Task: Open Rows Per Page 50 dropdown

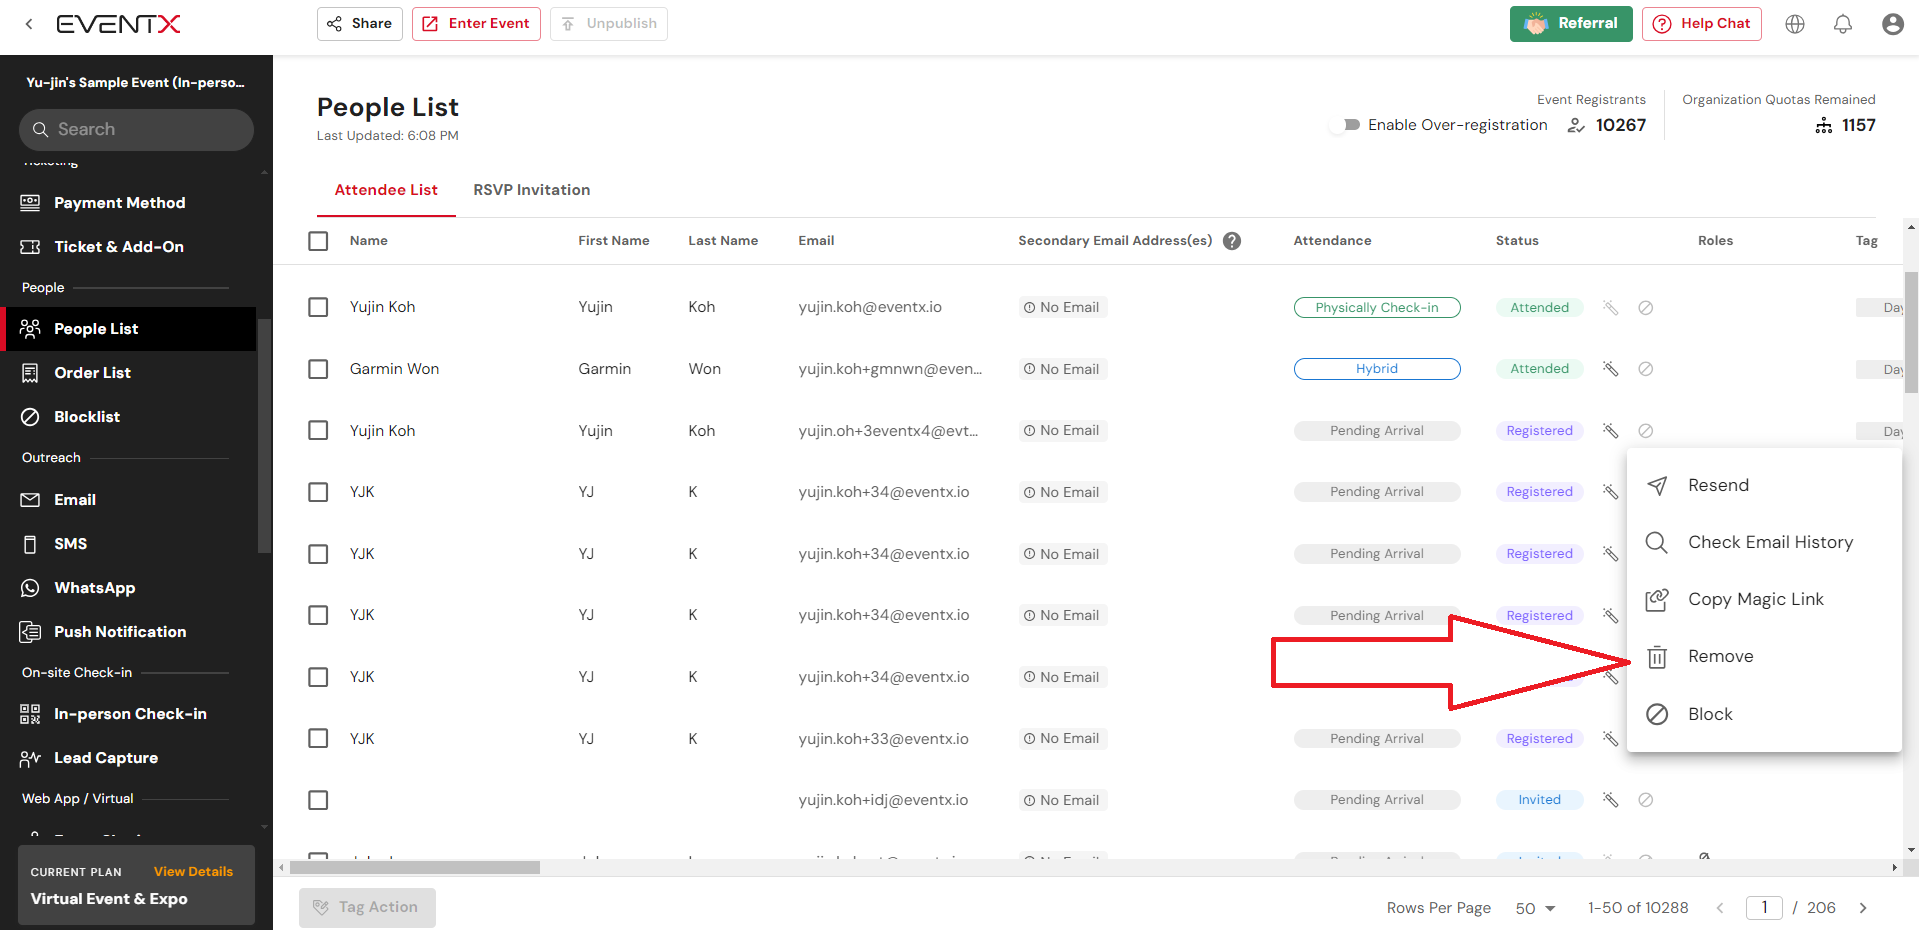Action: point(1535,908)
